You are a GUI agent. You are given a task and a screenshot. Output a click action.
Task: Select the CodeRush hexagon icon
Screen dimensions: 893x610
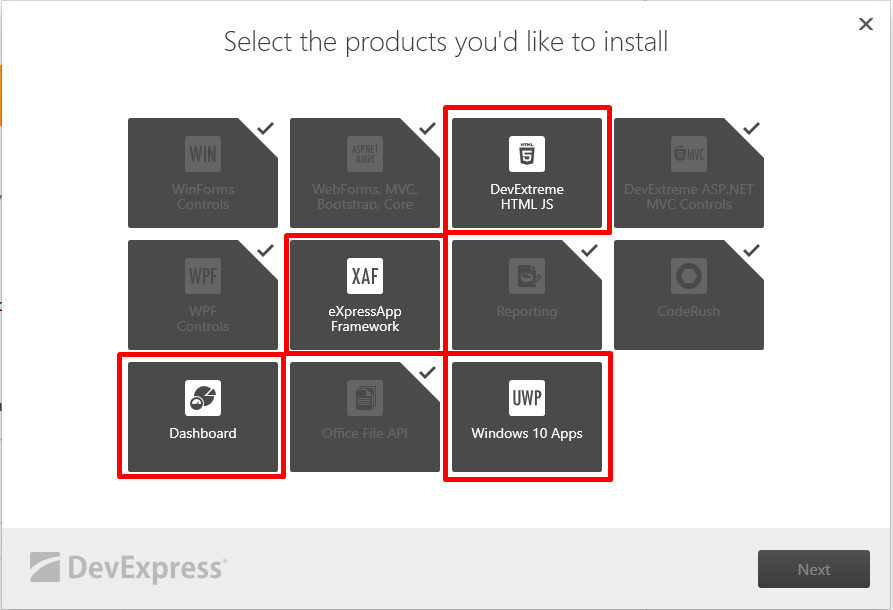click(x=689, y=276)
